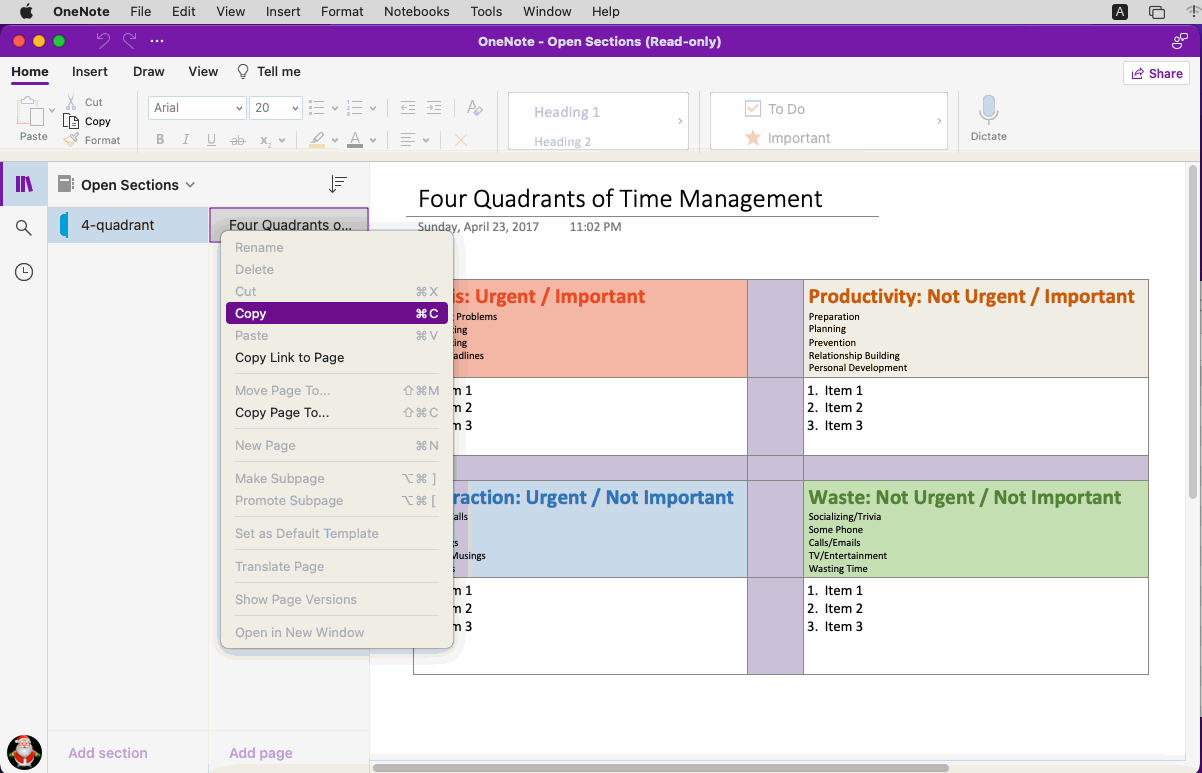Switch to the Draw ribbon tab
Viewport: 1202px width, 773px height.
click(148, 72)
